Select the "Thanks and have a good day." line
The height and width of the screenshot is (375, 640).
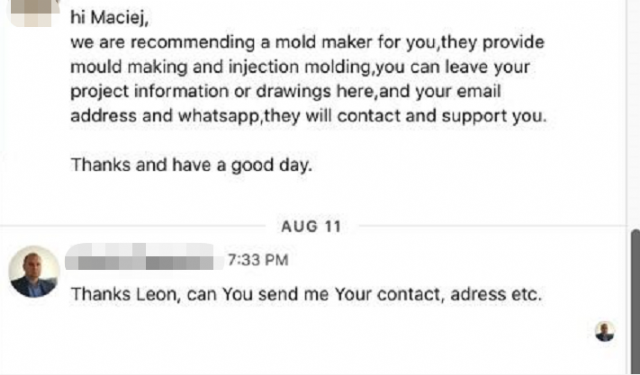[191, 165]
